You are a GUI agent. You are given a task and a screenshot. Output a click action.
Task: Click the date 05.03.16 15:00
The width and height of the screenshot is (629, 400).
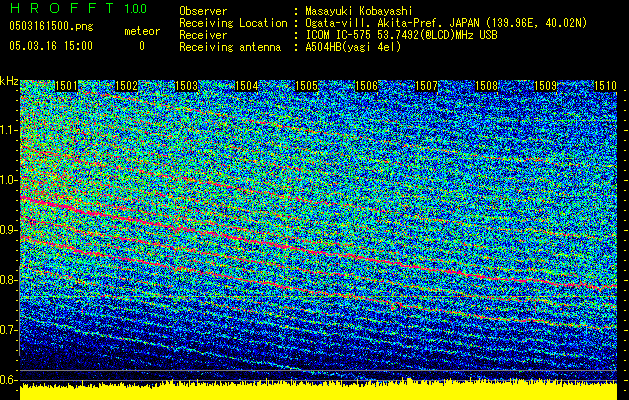pos(51,46)
